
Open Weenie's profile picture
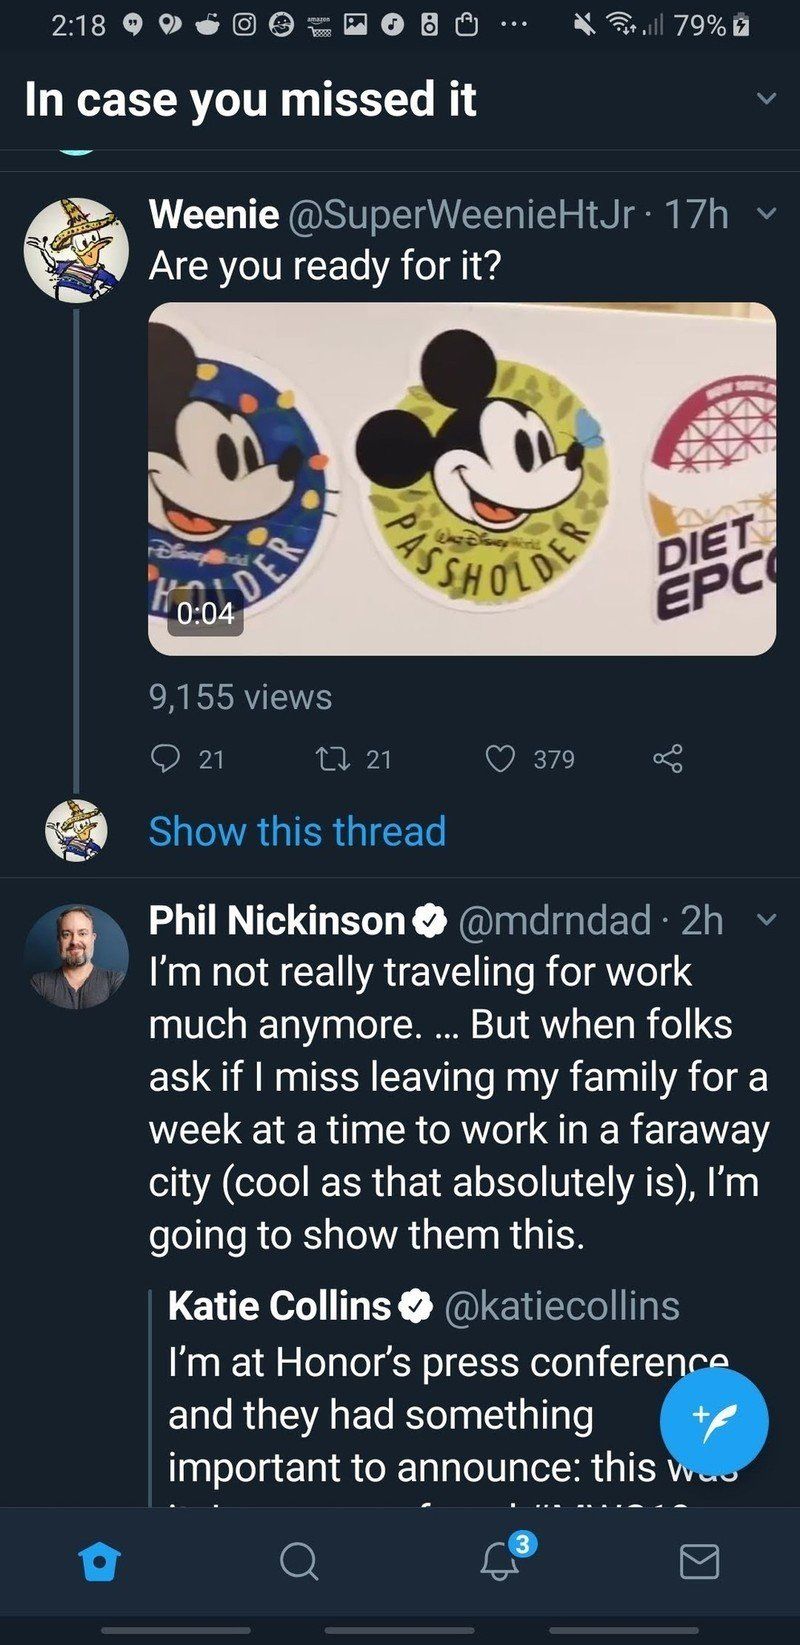point(77,250)
